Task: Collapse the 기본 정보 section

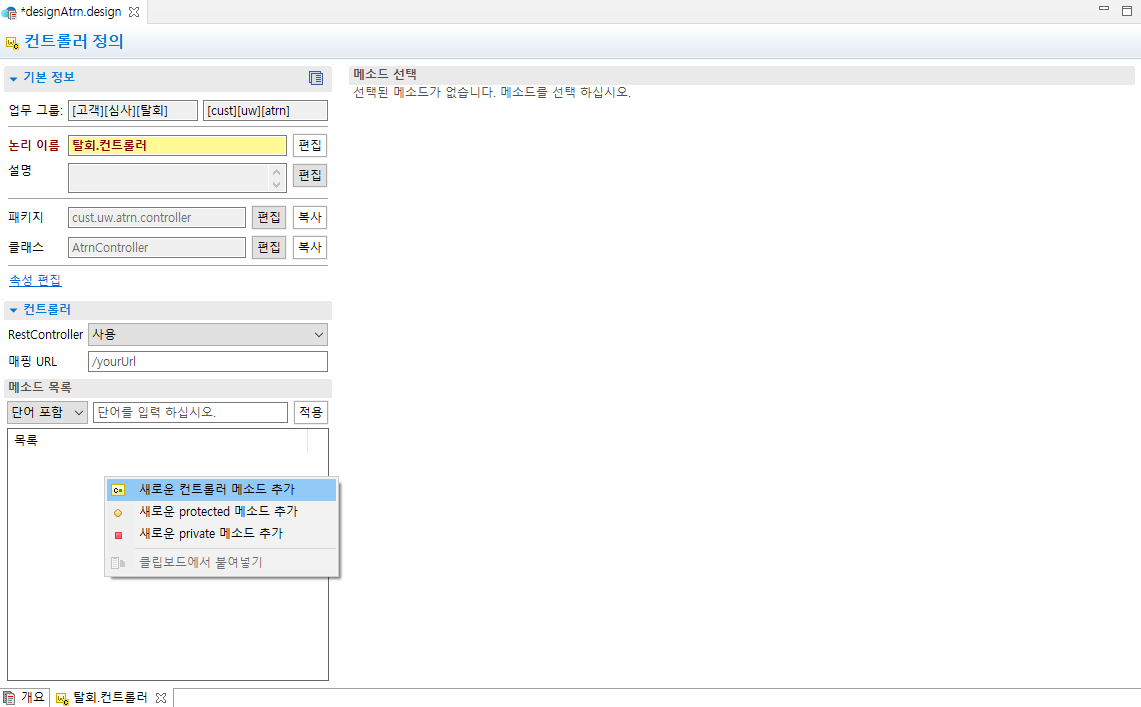Action: pos(13,77)
